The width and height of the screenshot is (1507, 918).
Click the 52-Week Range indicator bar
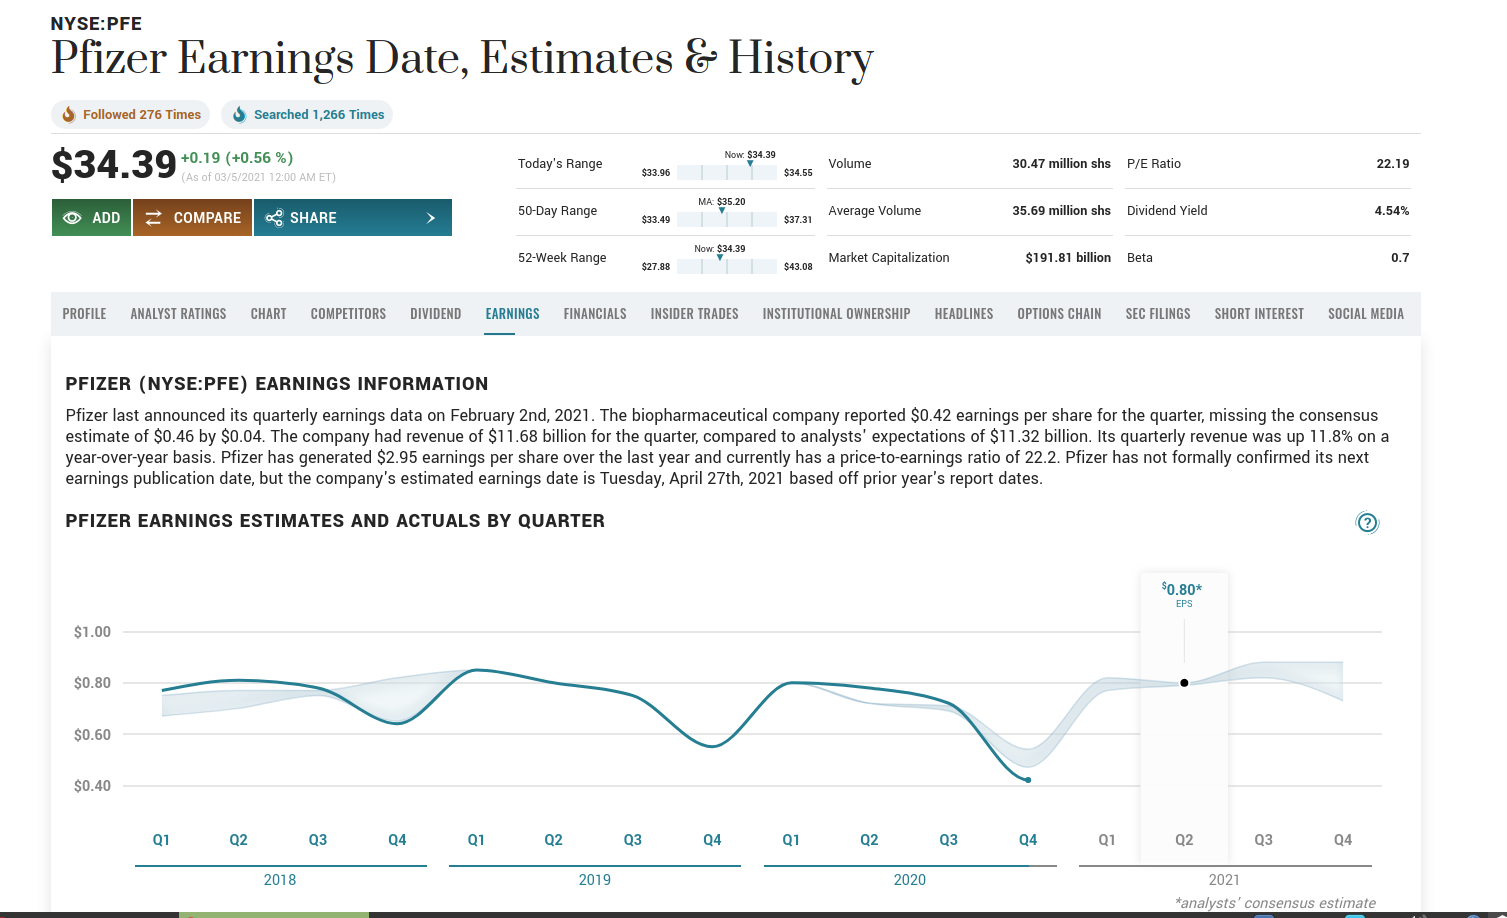(x=727, y=267)
